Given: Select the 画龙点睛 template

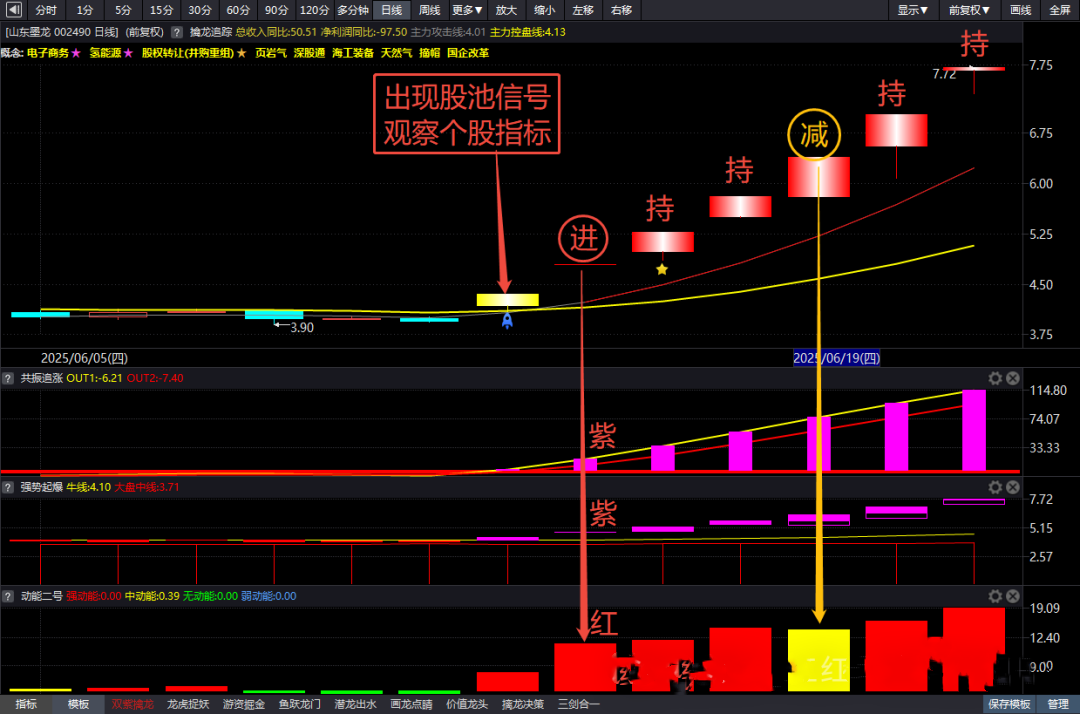Looking at the screenshot, I should (x=411, y=704).
